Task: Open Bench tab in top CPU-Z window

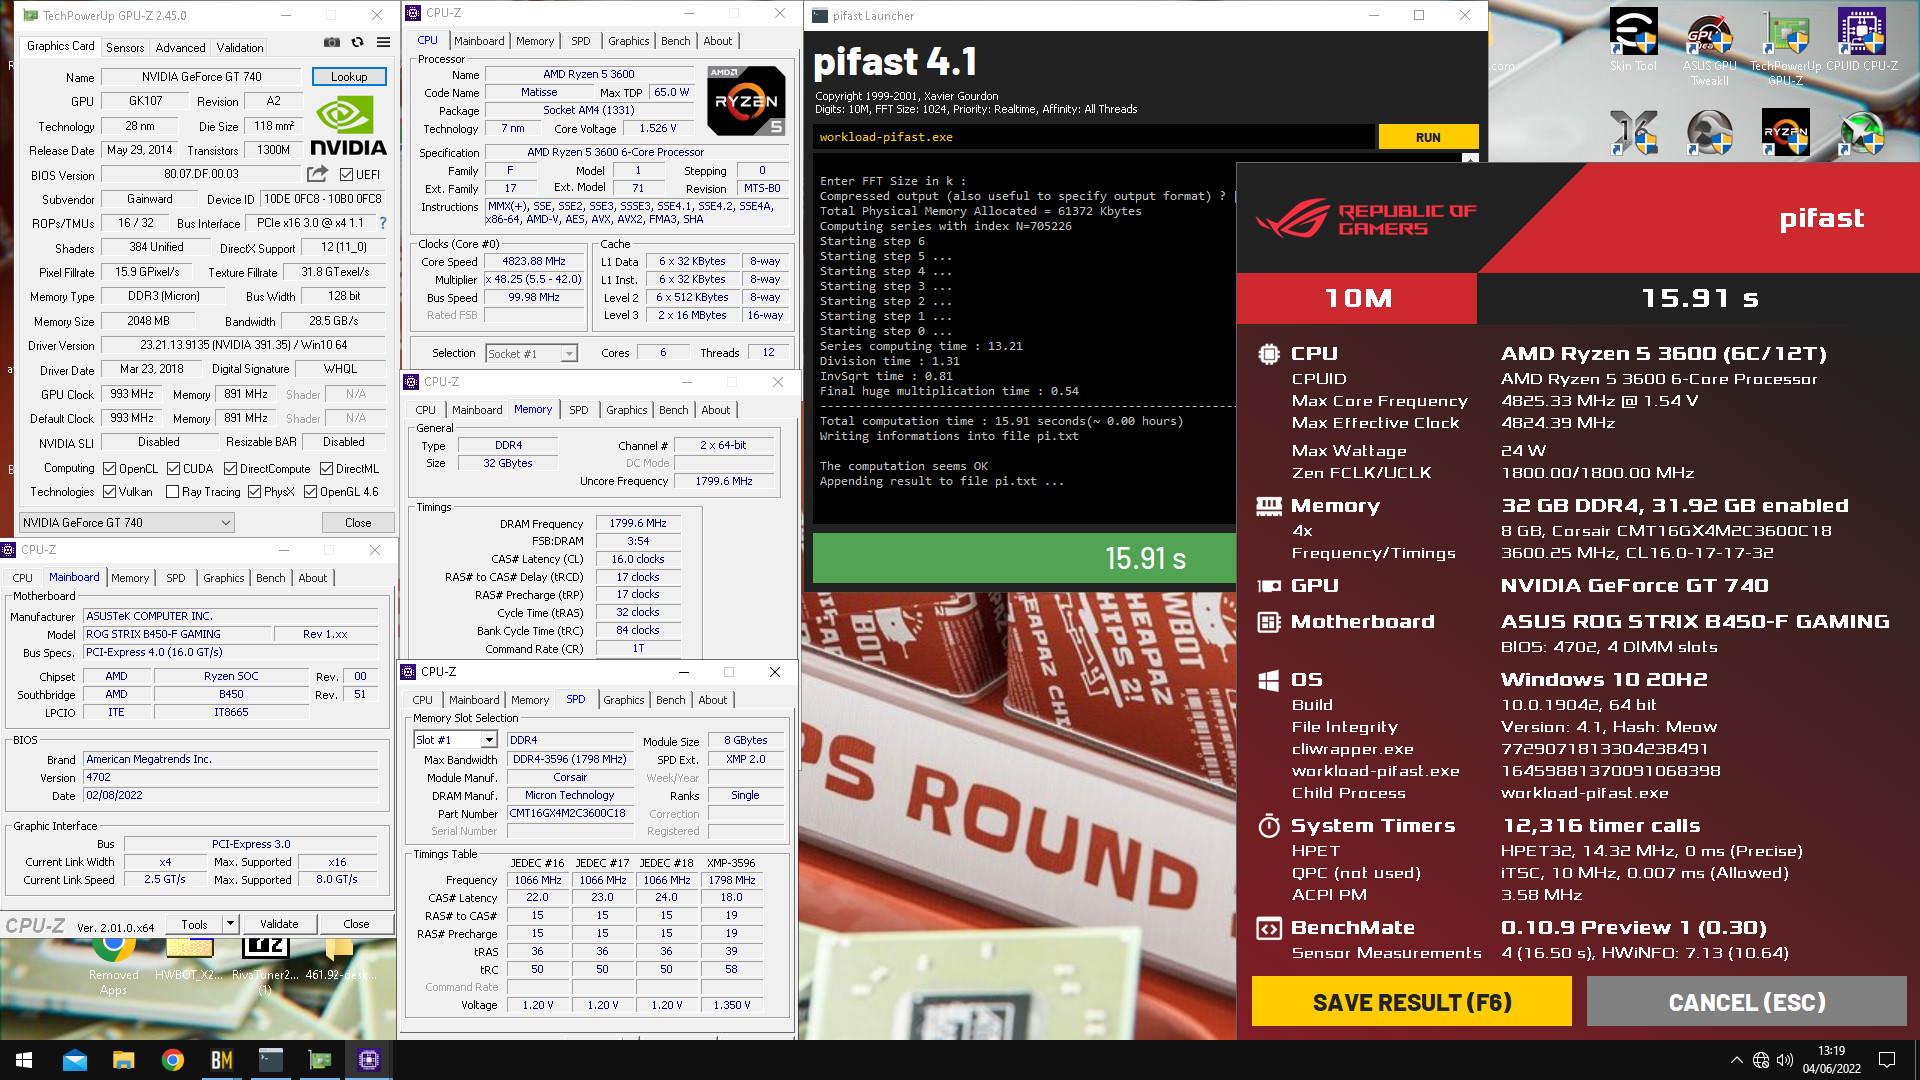Action: [x=676, y=41]
